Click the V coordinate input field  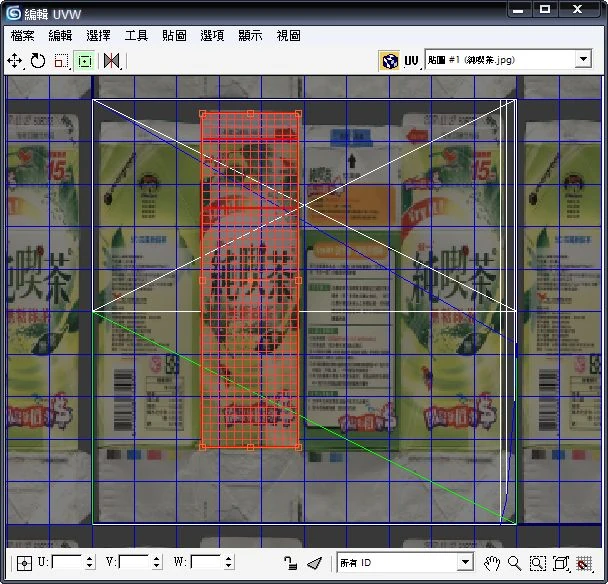tap(134, 562)
